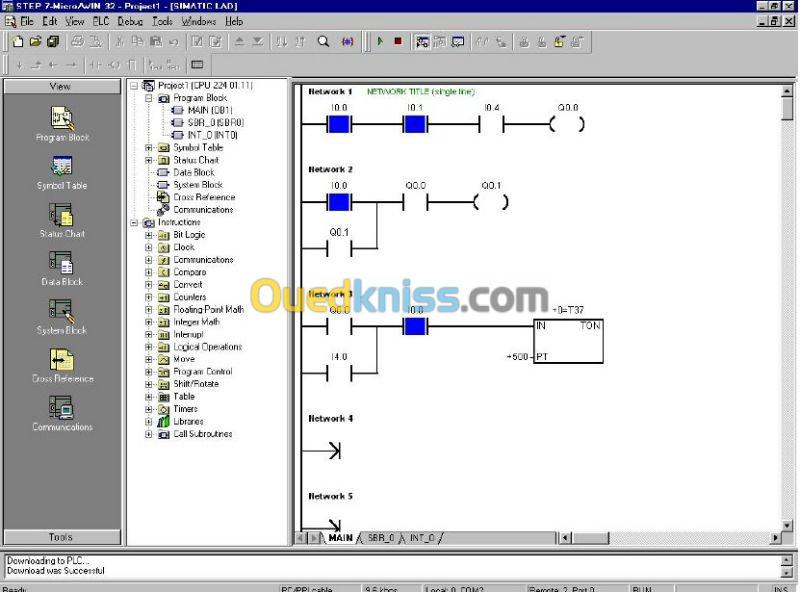This screenshot has height=592, width=800.
Task: Select Floating-Point Math in instruction tree
Action: [208, 309]
